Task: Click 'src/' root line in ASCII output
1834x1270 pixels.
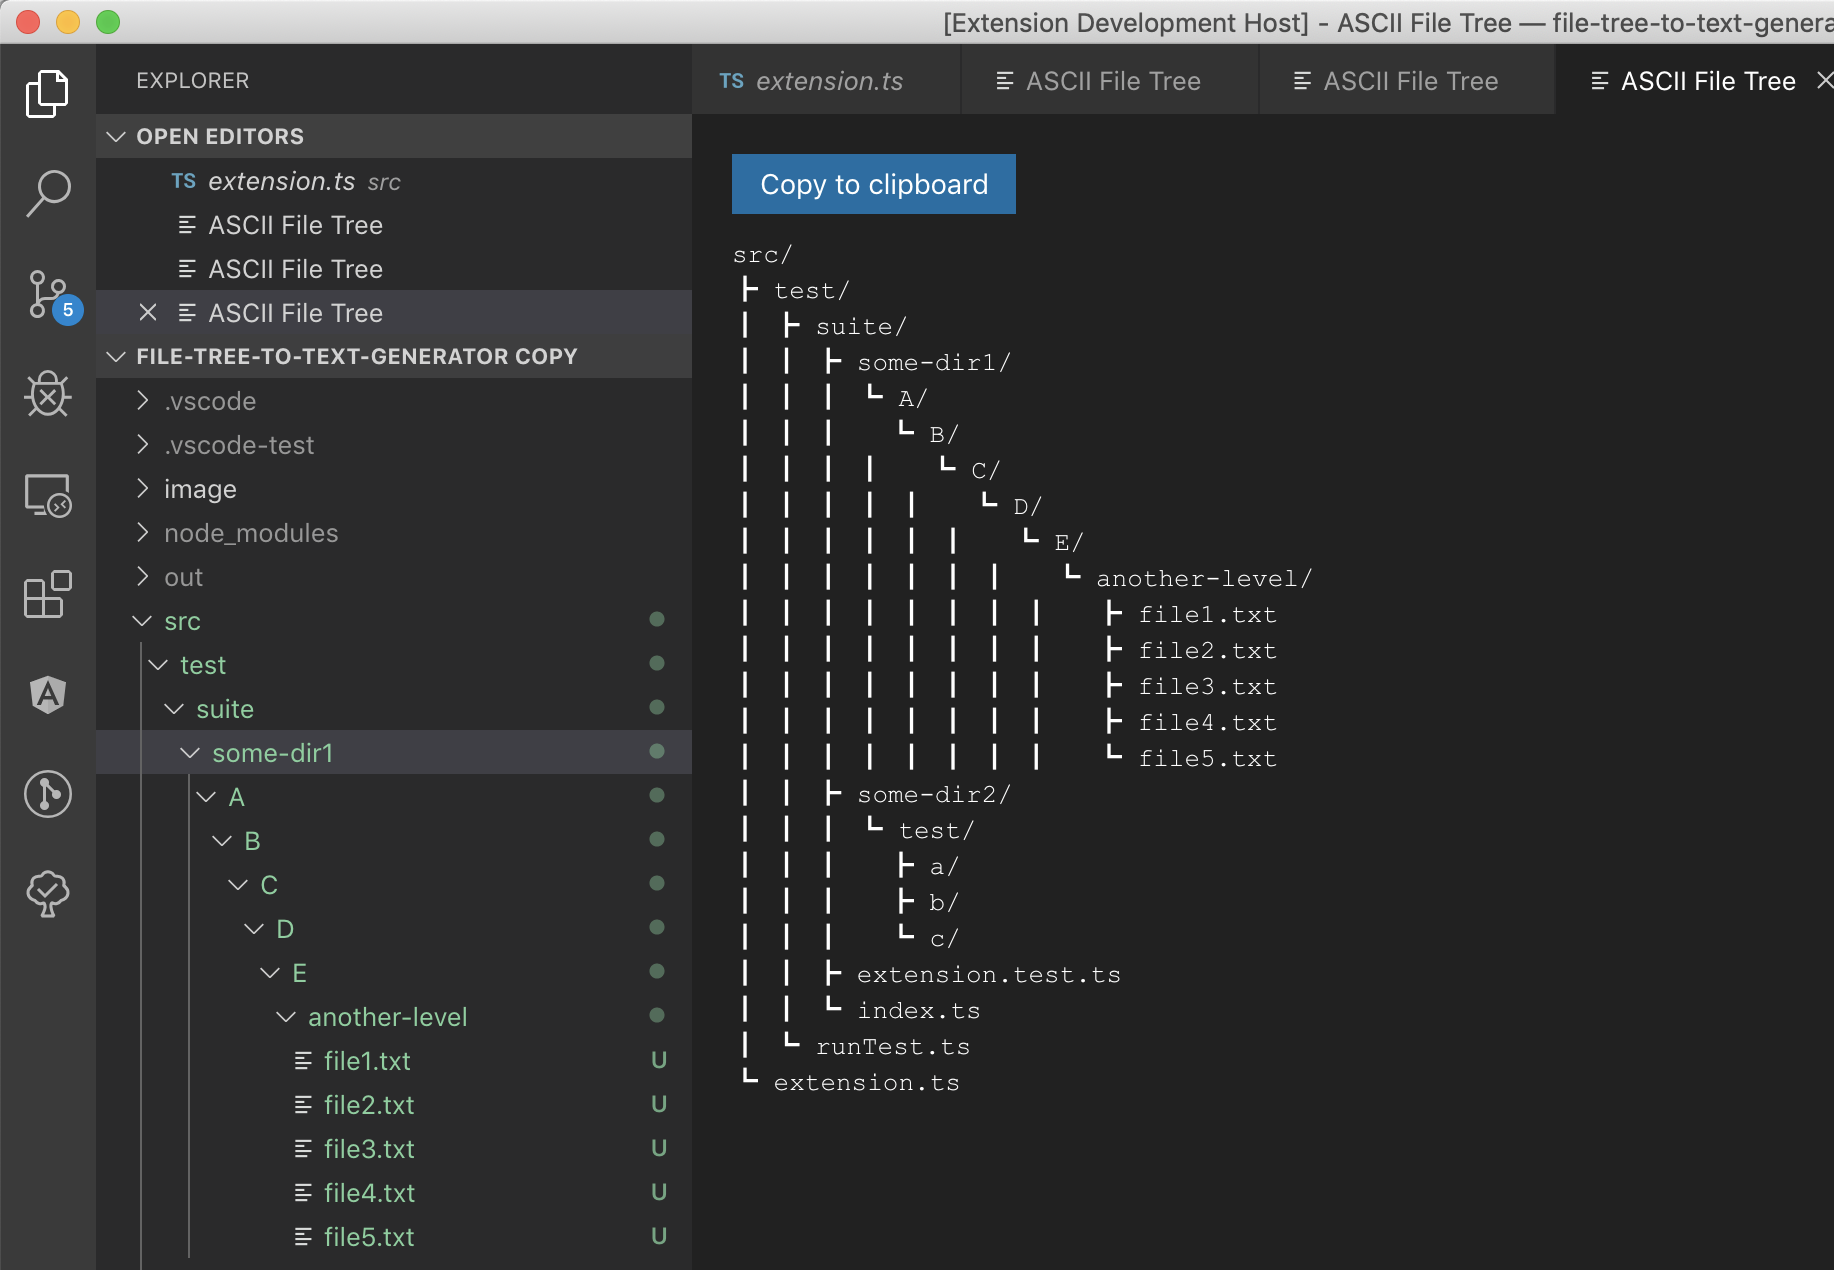Action: pos(762,255)
